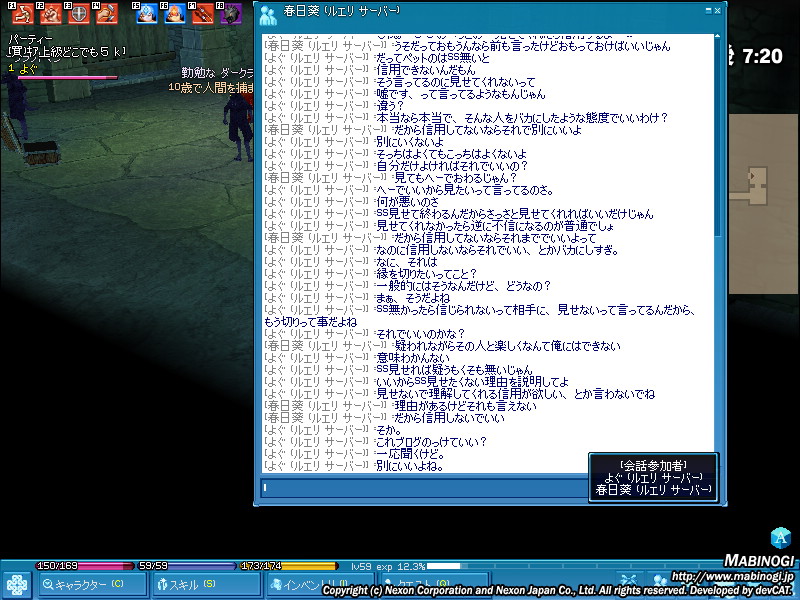Click the chat line 別にいいよね。
Image resolution: width=800 pixels, height=600 pixels.
coord(409,466)
